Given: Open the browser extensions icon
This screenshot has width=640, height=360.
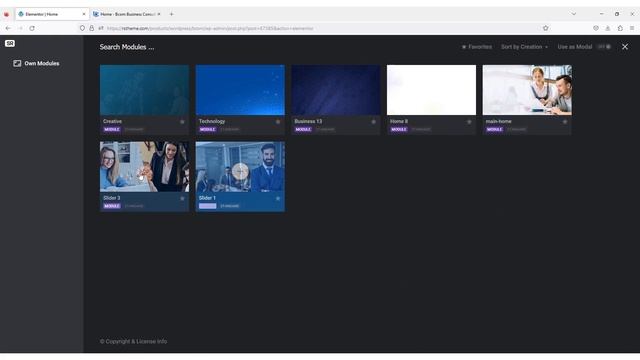Looking at the screenshot, I should pyautogui.click(x=620, y=28).
